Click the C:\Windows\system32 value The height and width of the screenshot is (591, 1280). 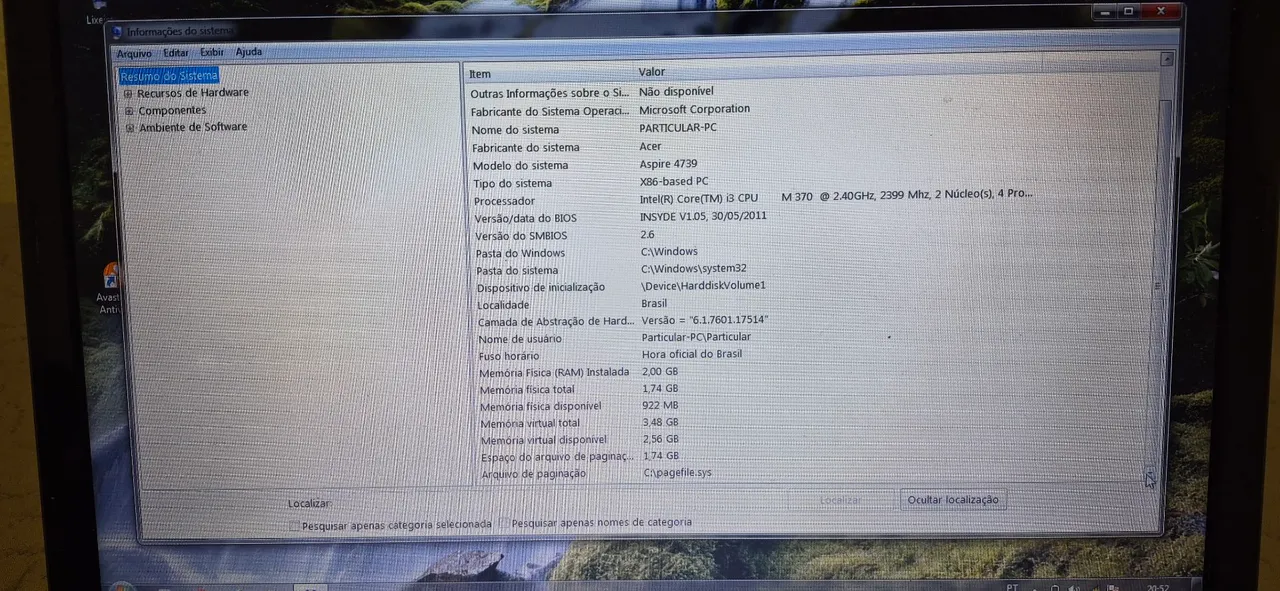click(x=694, y=269)
